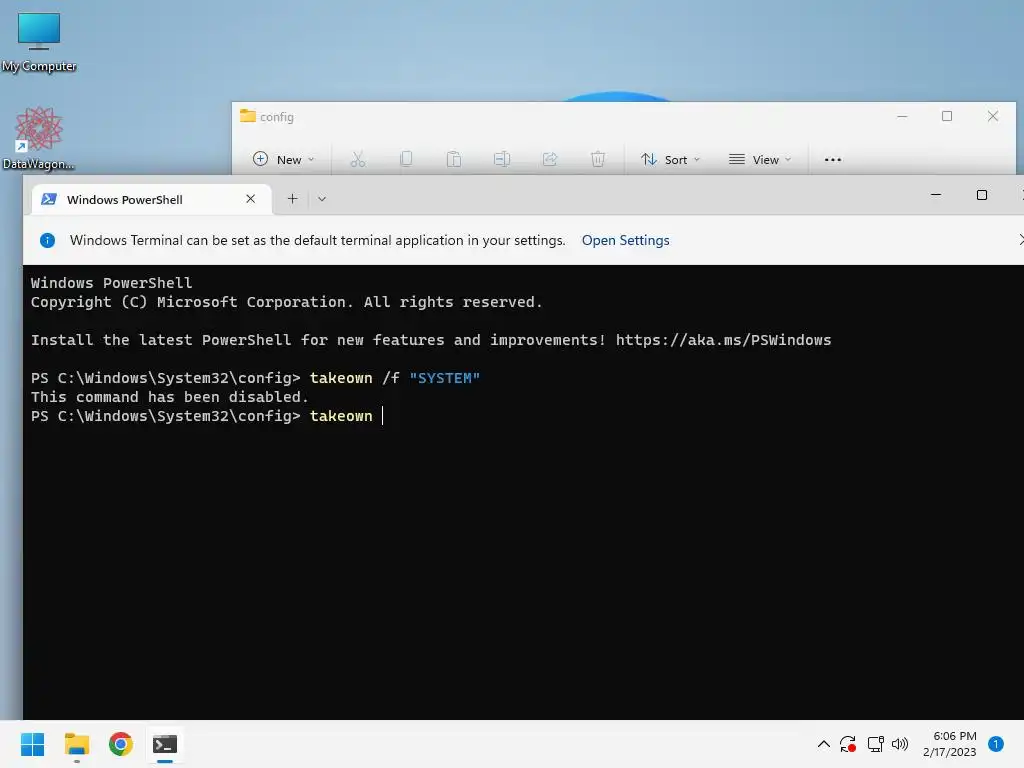Expand the terminal profile dropdown chevron
Screen dimensions: 1024x768
click(322, 199)
